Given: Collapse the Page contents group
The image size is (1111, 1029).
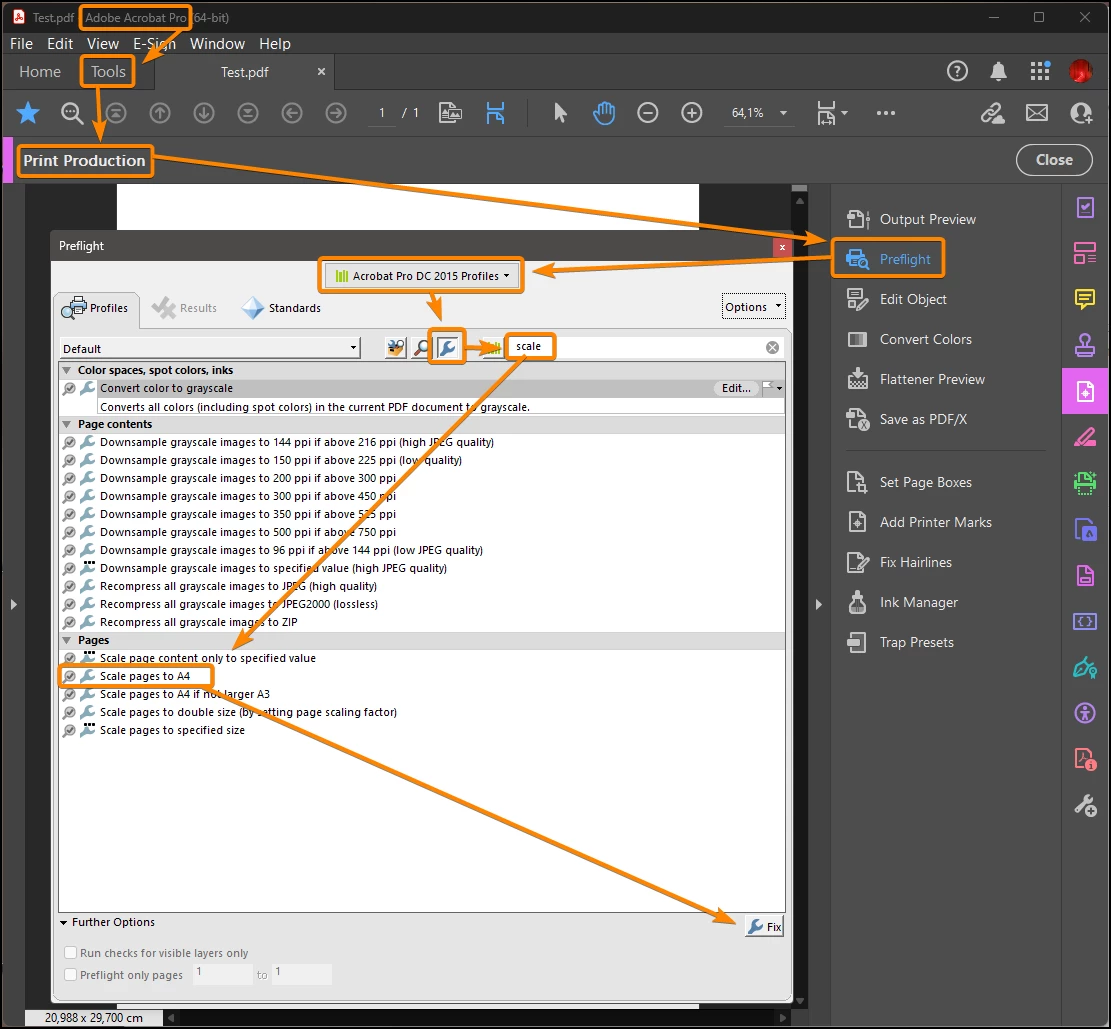Looking at the screenshot, I should pos(67,424).
